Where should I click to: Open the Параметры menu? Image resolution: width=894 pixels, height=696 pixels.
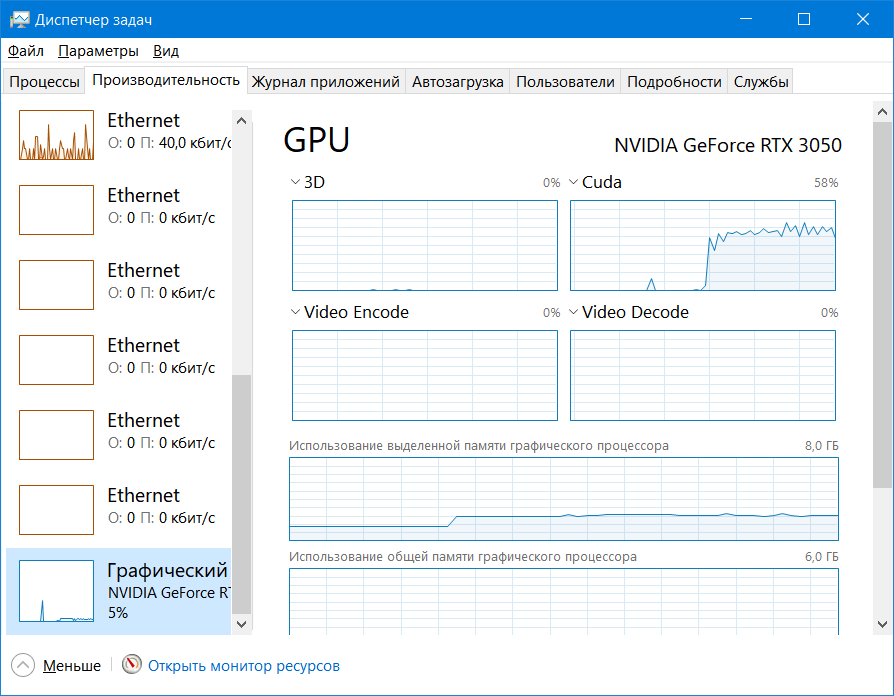pos(98,51)
